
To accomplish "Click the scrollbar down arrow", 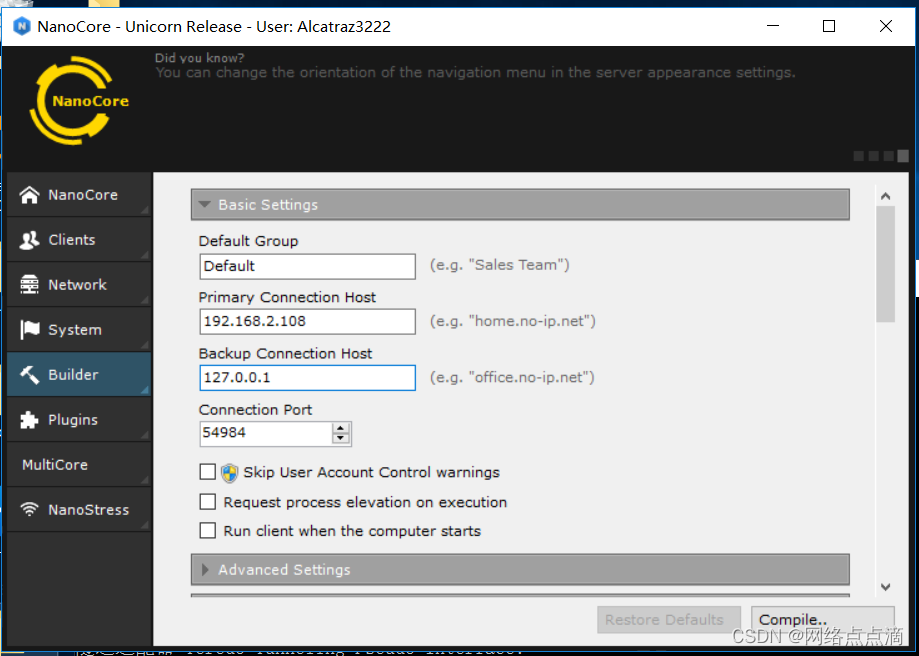I will [886, 587].
